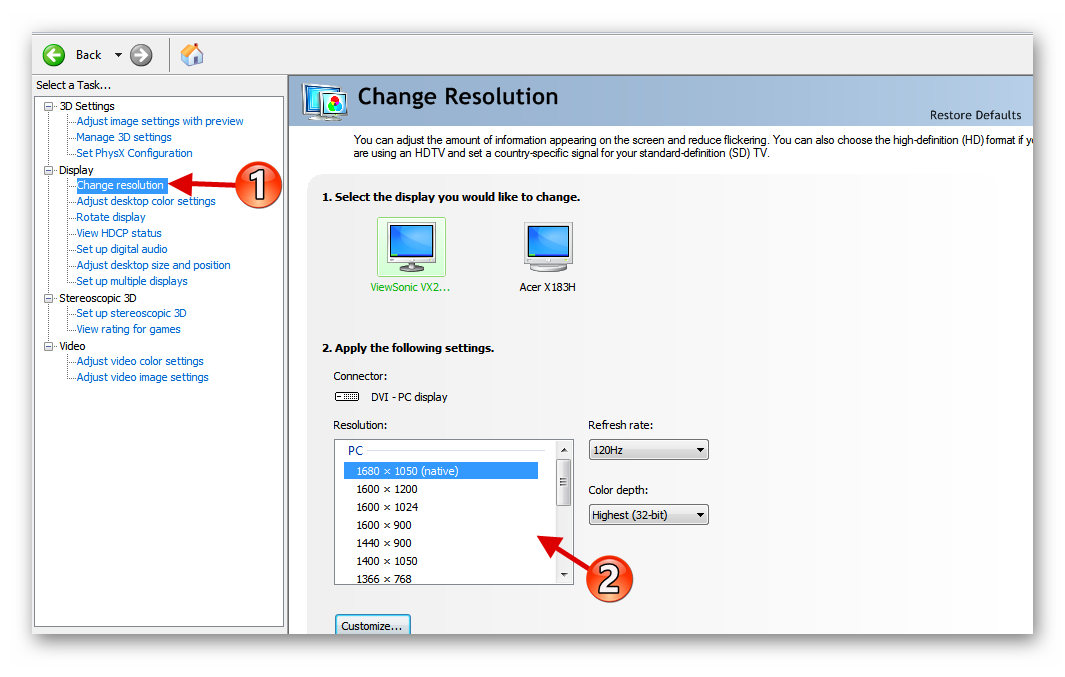1065x677 pixels.
Task: Open the Refresh rate dropdown
Action: (x=648, y=450)
